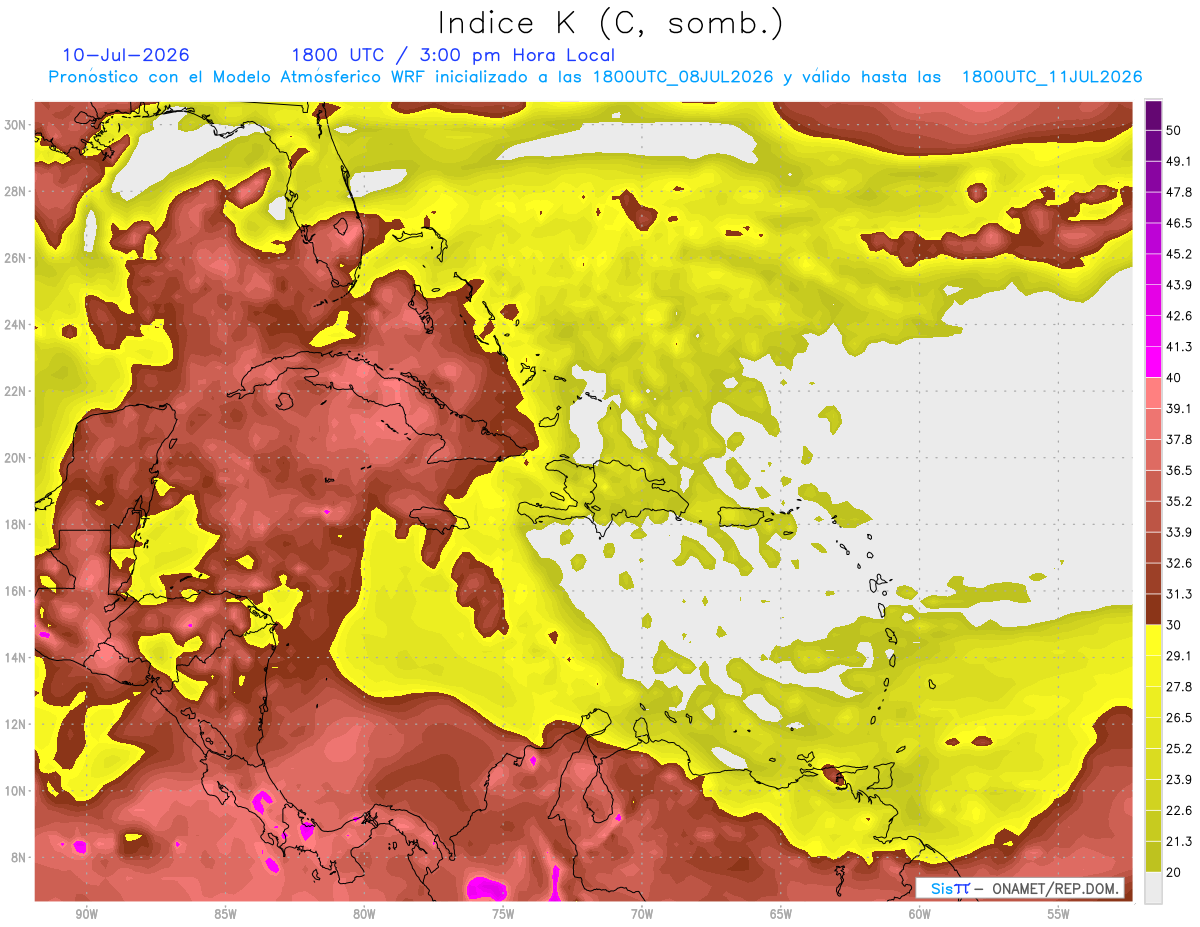This screenshot has width=1200, height=927.
Task: Click the colorbar value 31.3
Action: (x=1179, y=594)
